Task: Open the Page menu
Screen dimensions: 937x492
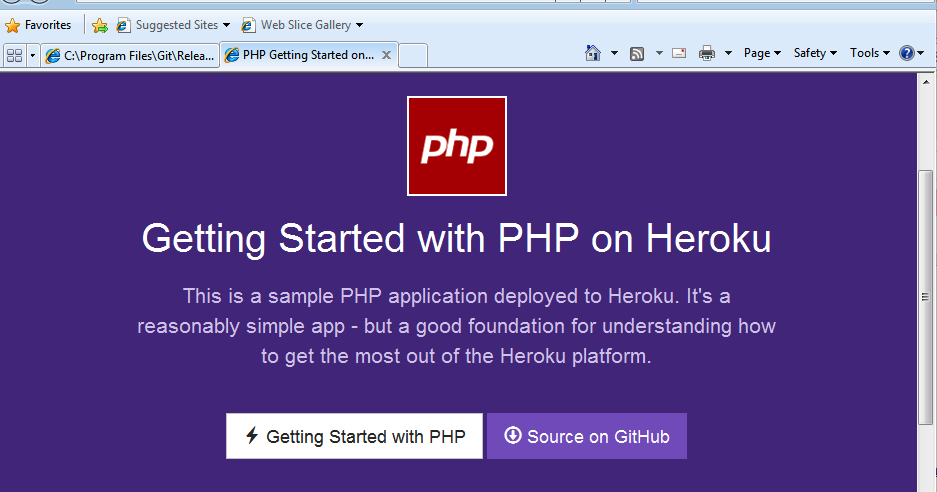Action: pyautogui.click(x=762, y=53)
